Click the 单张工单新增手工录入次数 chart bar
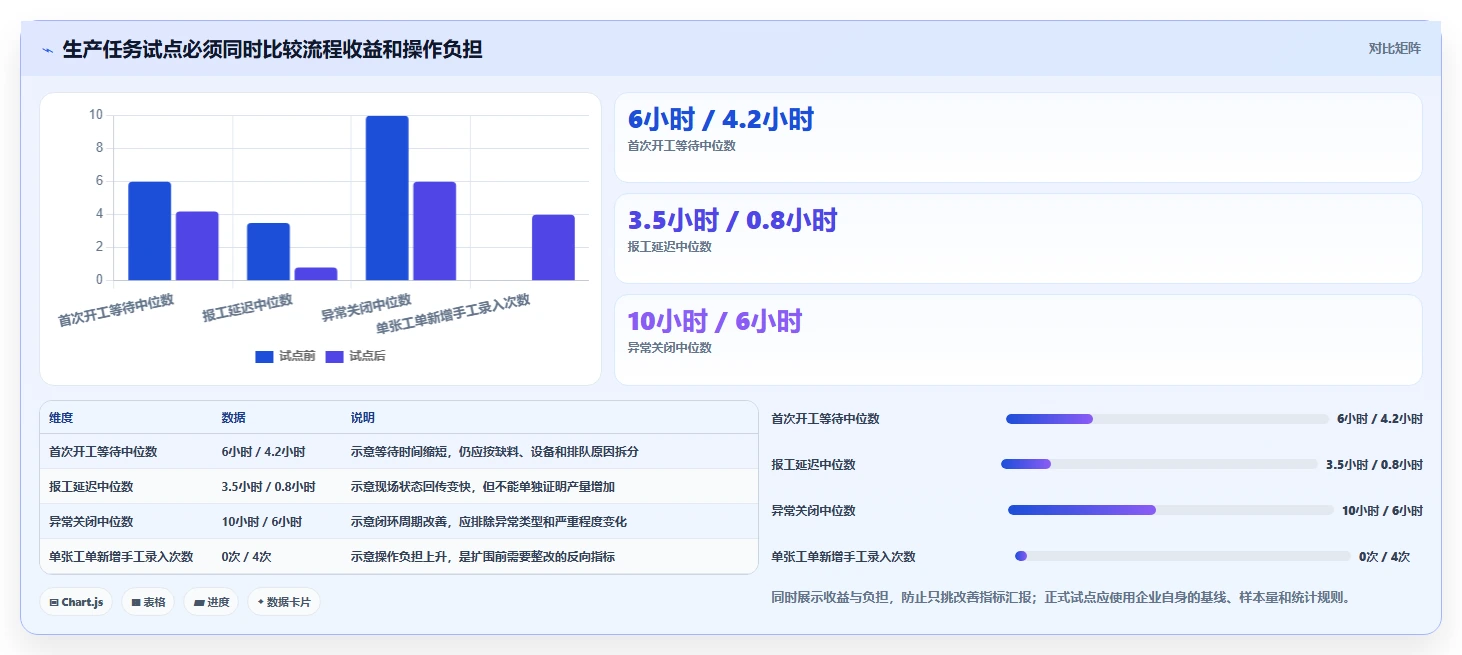Viewport: 1462px width, 655px height. pyautogui.click(x=553, y=247)
